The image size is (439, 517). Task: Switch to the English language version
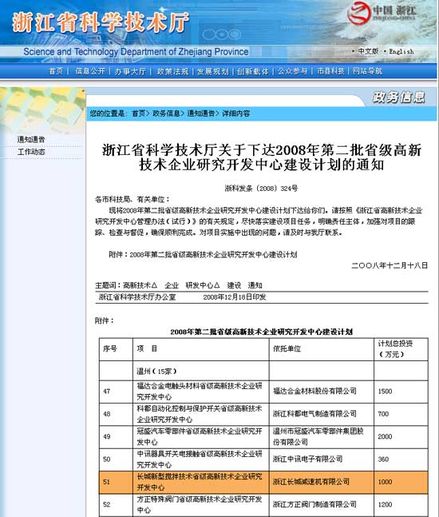[401, 51]
